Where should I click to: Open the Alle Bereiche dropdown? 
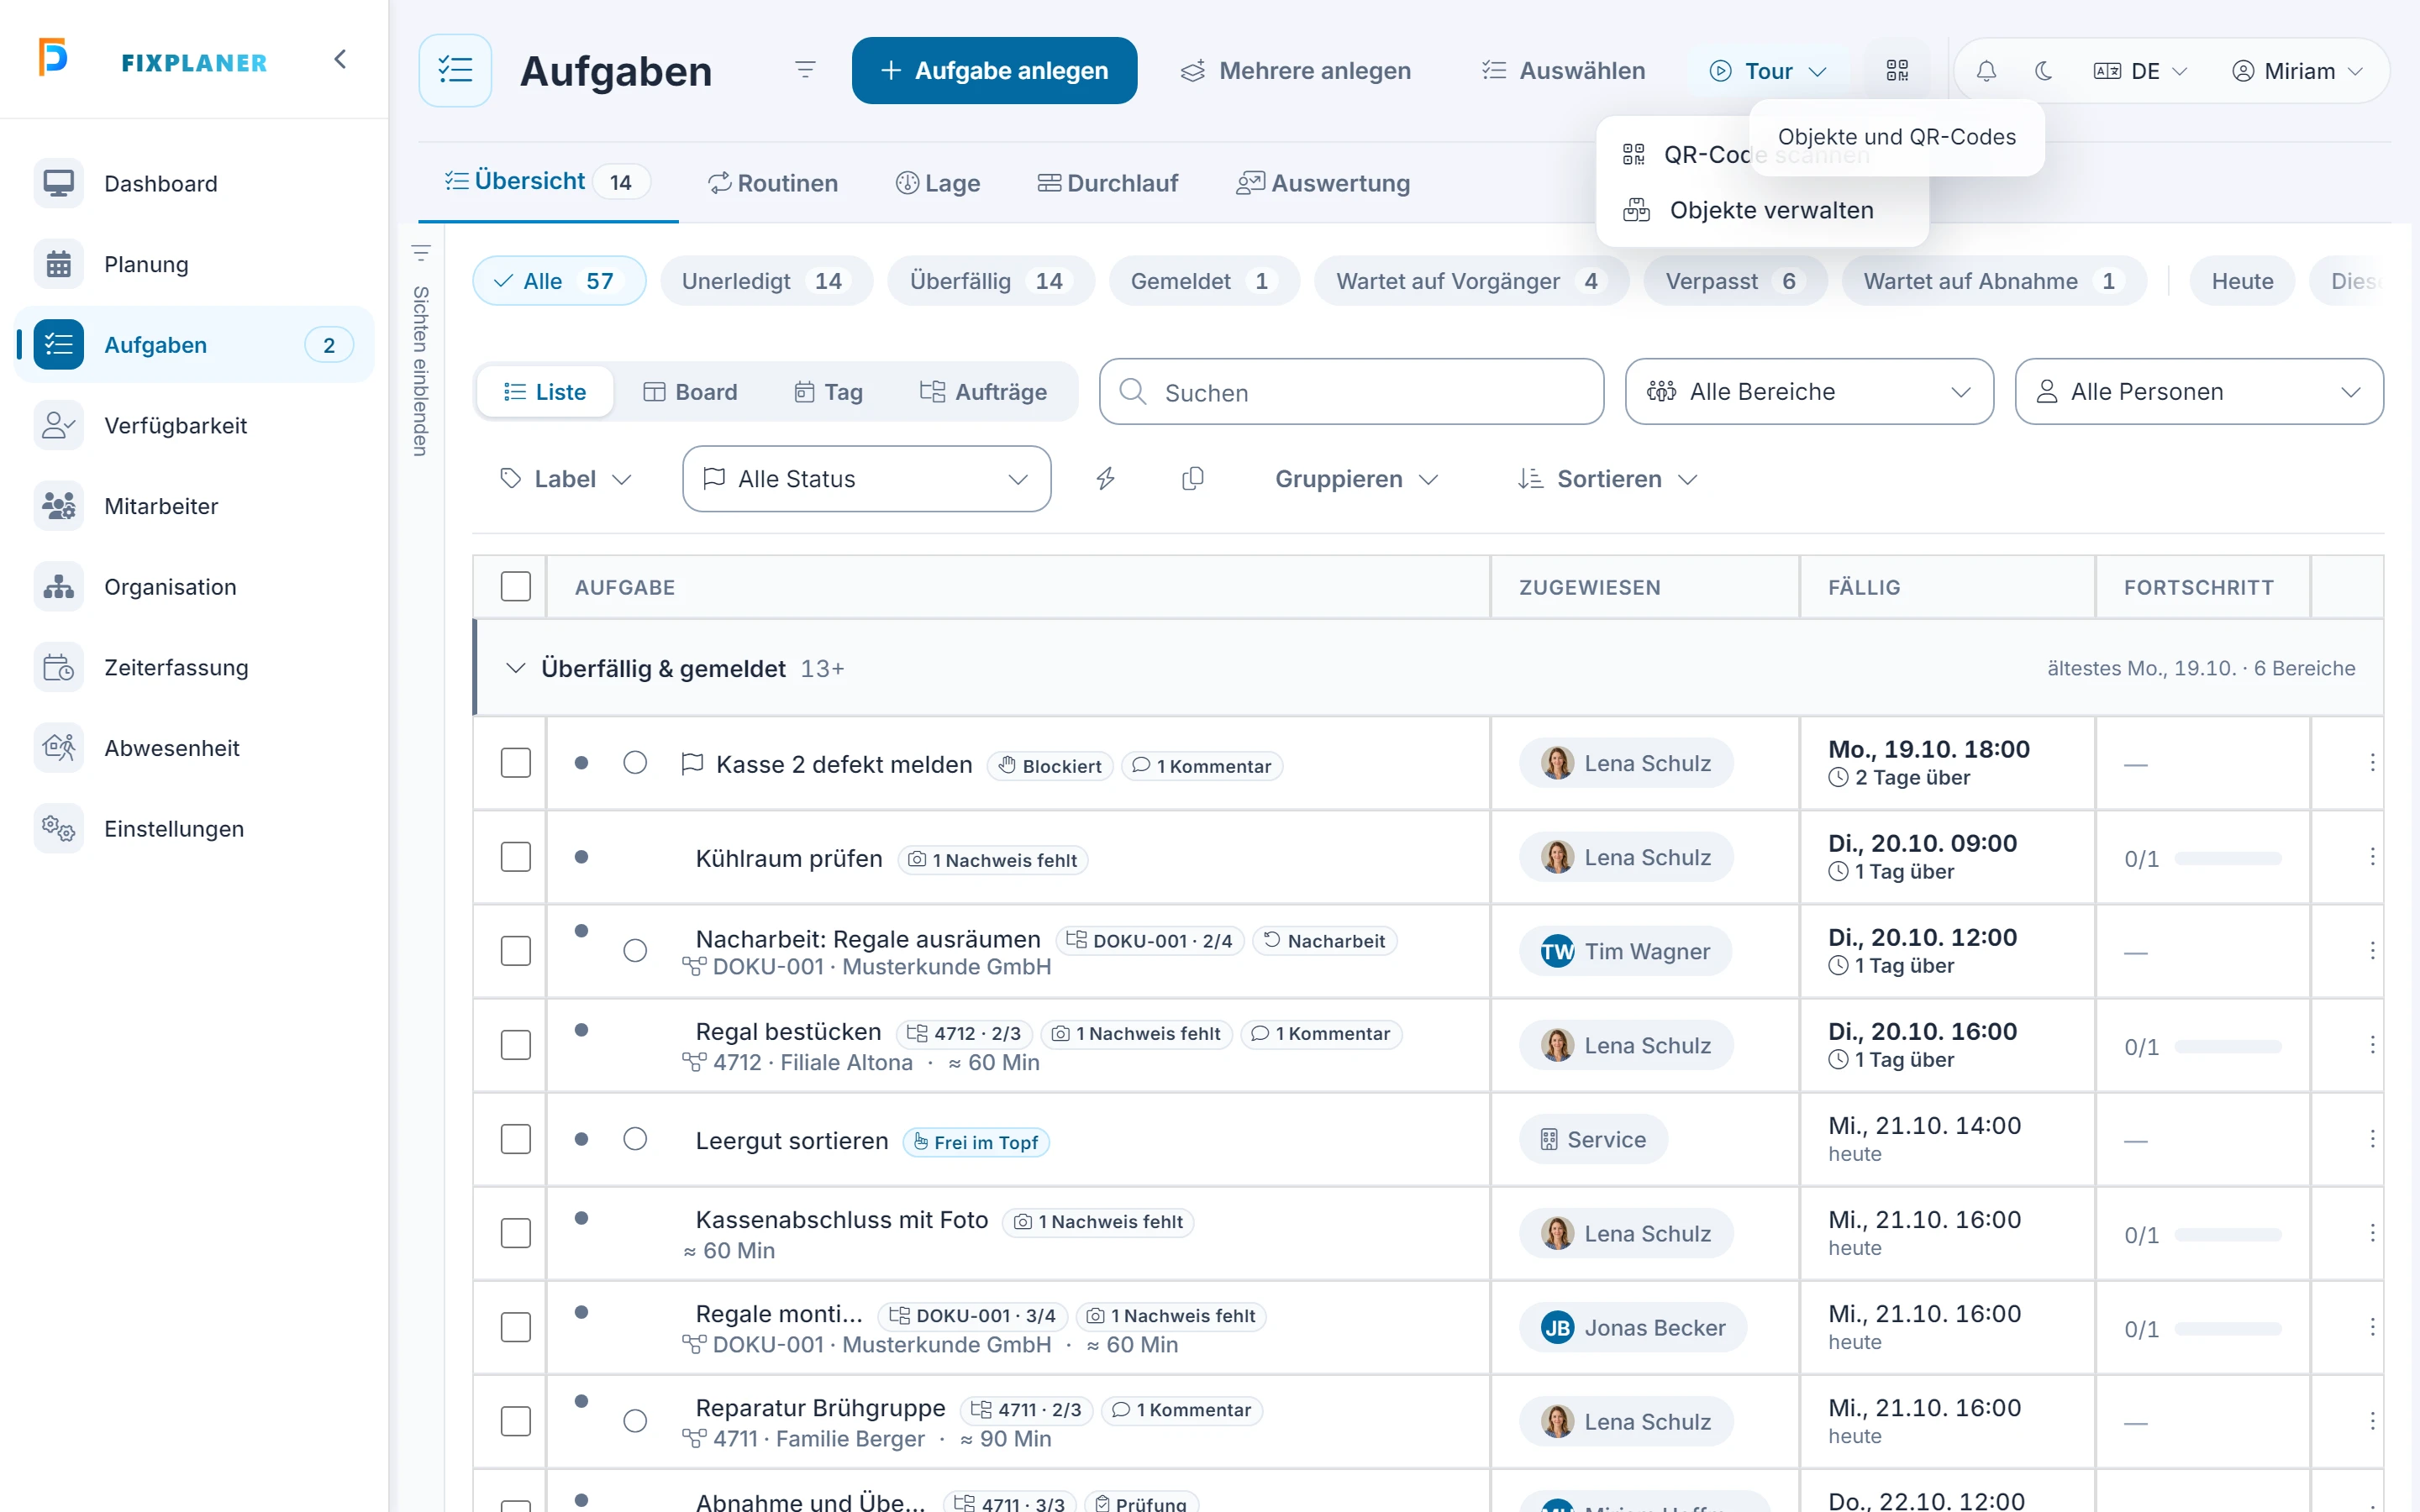pos(1809,392)
